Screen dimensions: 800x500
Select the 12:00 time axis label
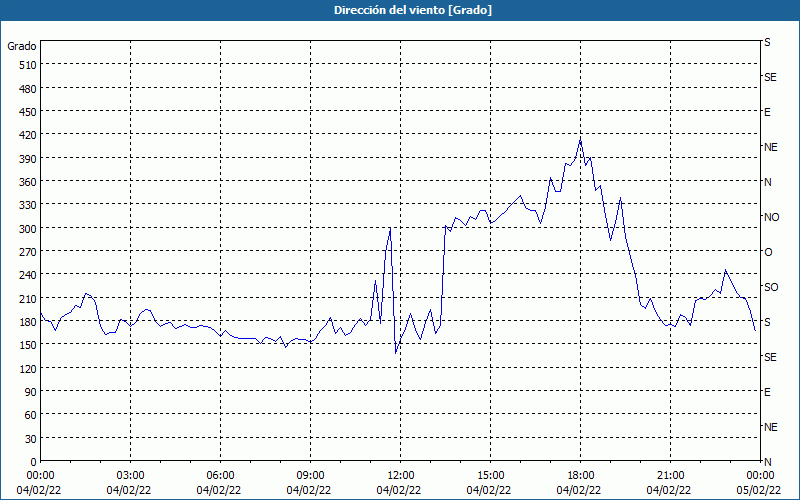401,476
